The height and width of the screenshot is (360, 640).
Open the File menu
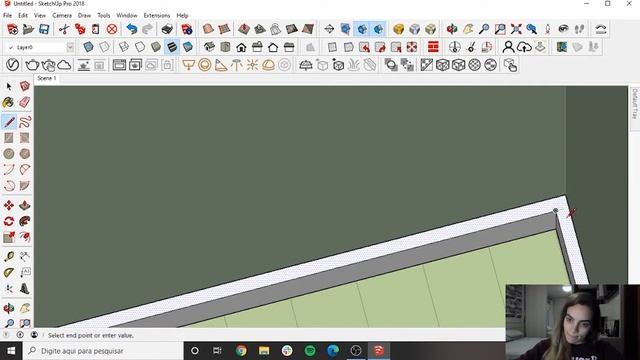(7, 16)
